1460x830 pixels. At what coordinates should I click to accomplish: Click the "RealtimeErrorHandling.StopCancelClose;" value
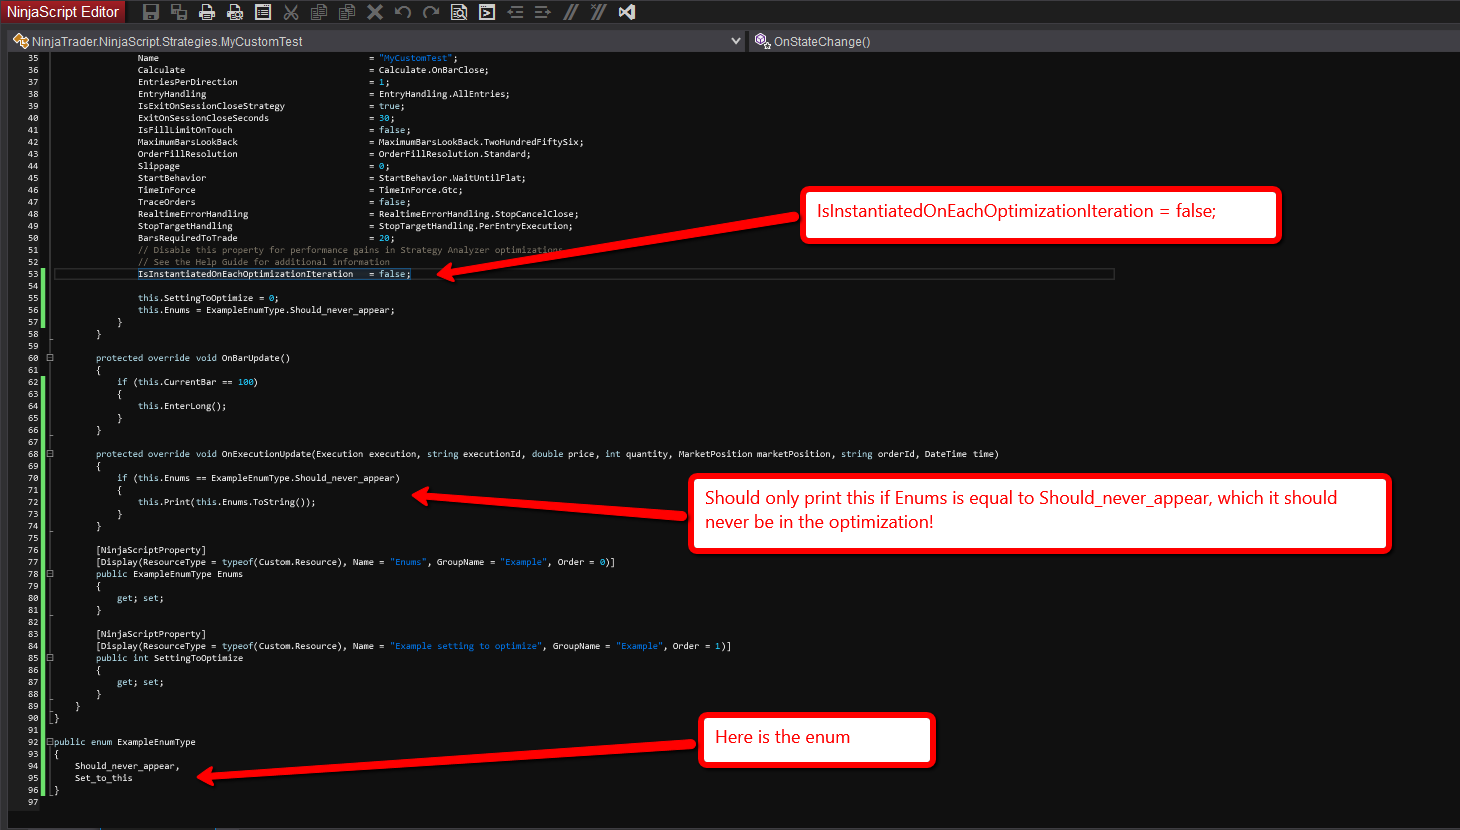(479, 214)
